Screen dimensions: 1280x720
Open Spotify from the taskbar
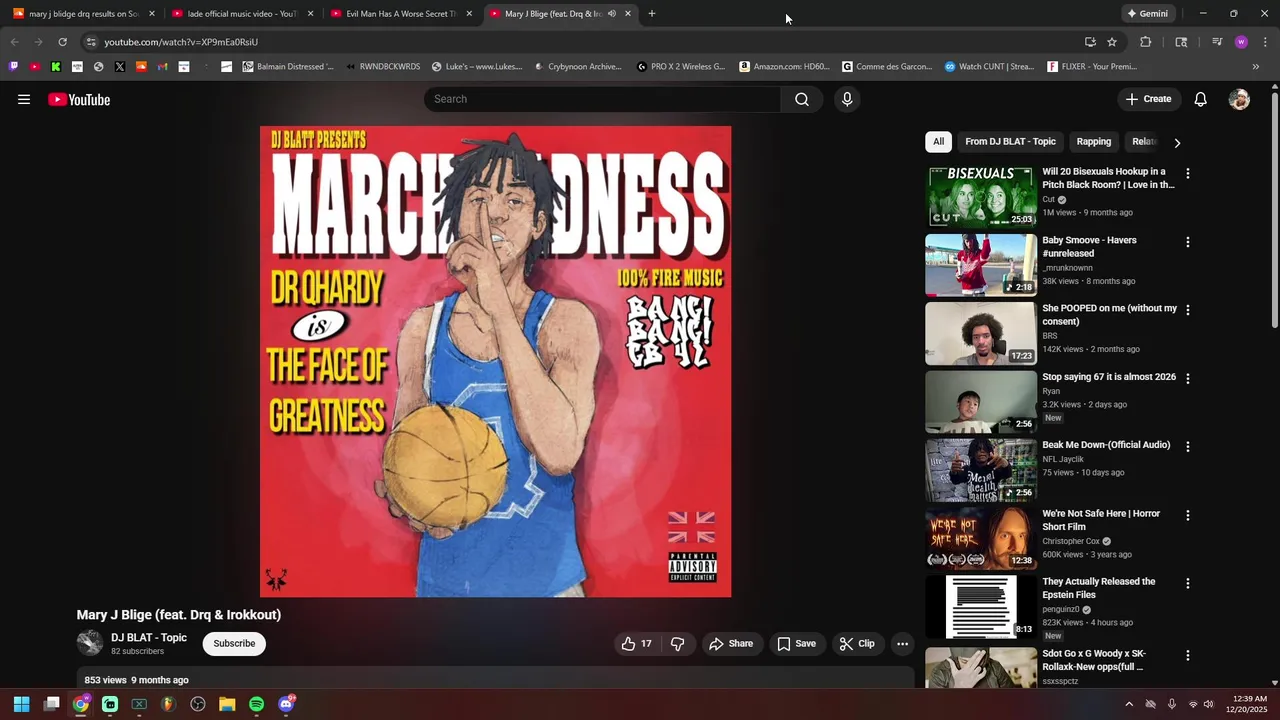click(256, 704)
